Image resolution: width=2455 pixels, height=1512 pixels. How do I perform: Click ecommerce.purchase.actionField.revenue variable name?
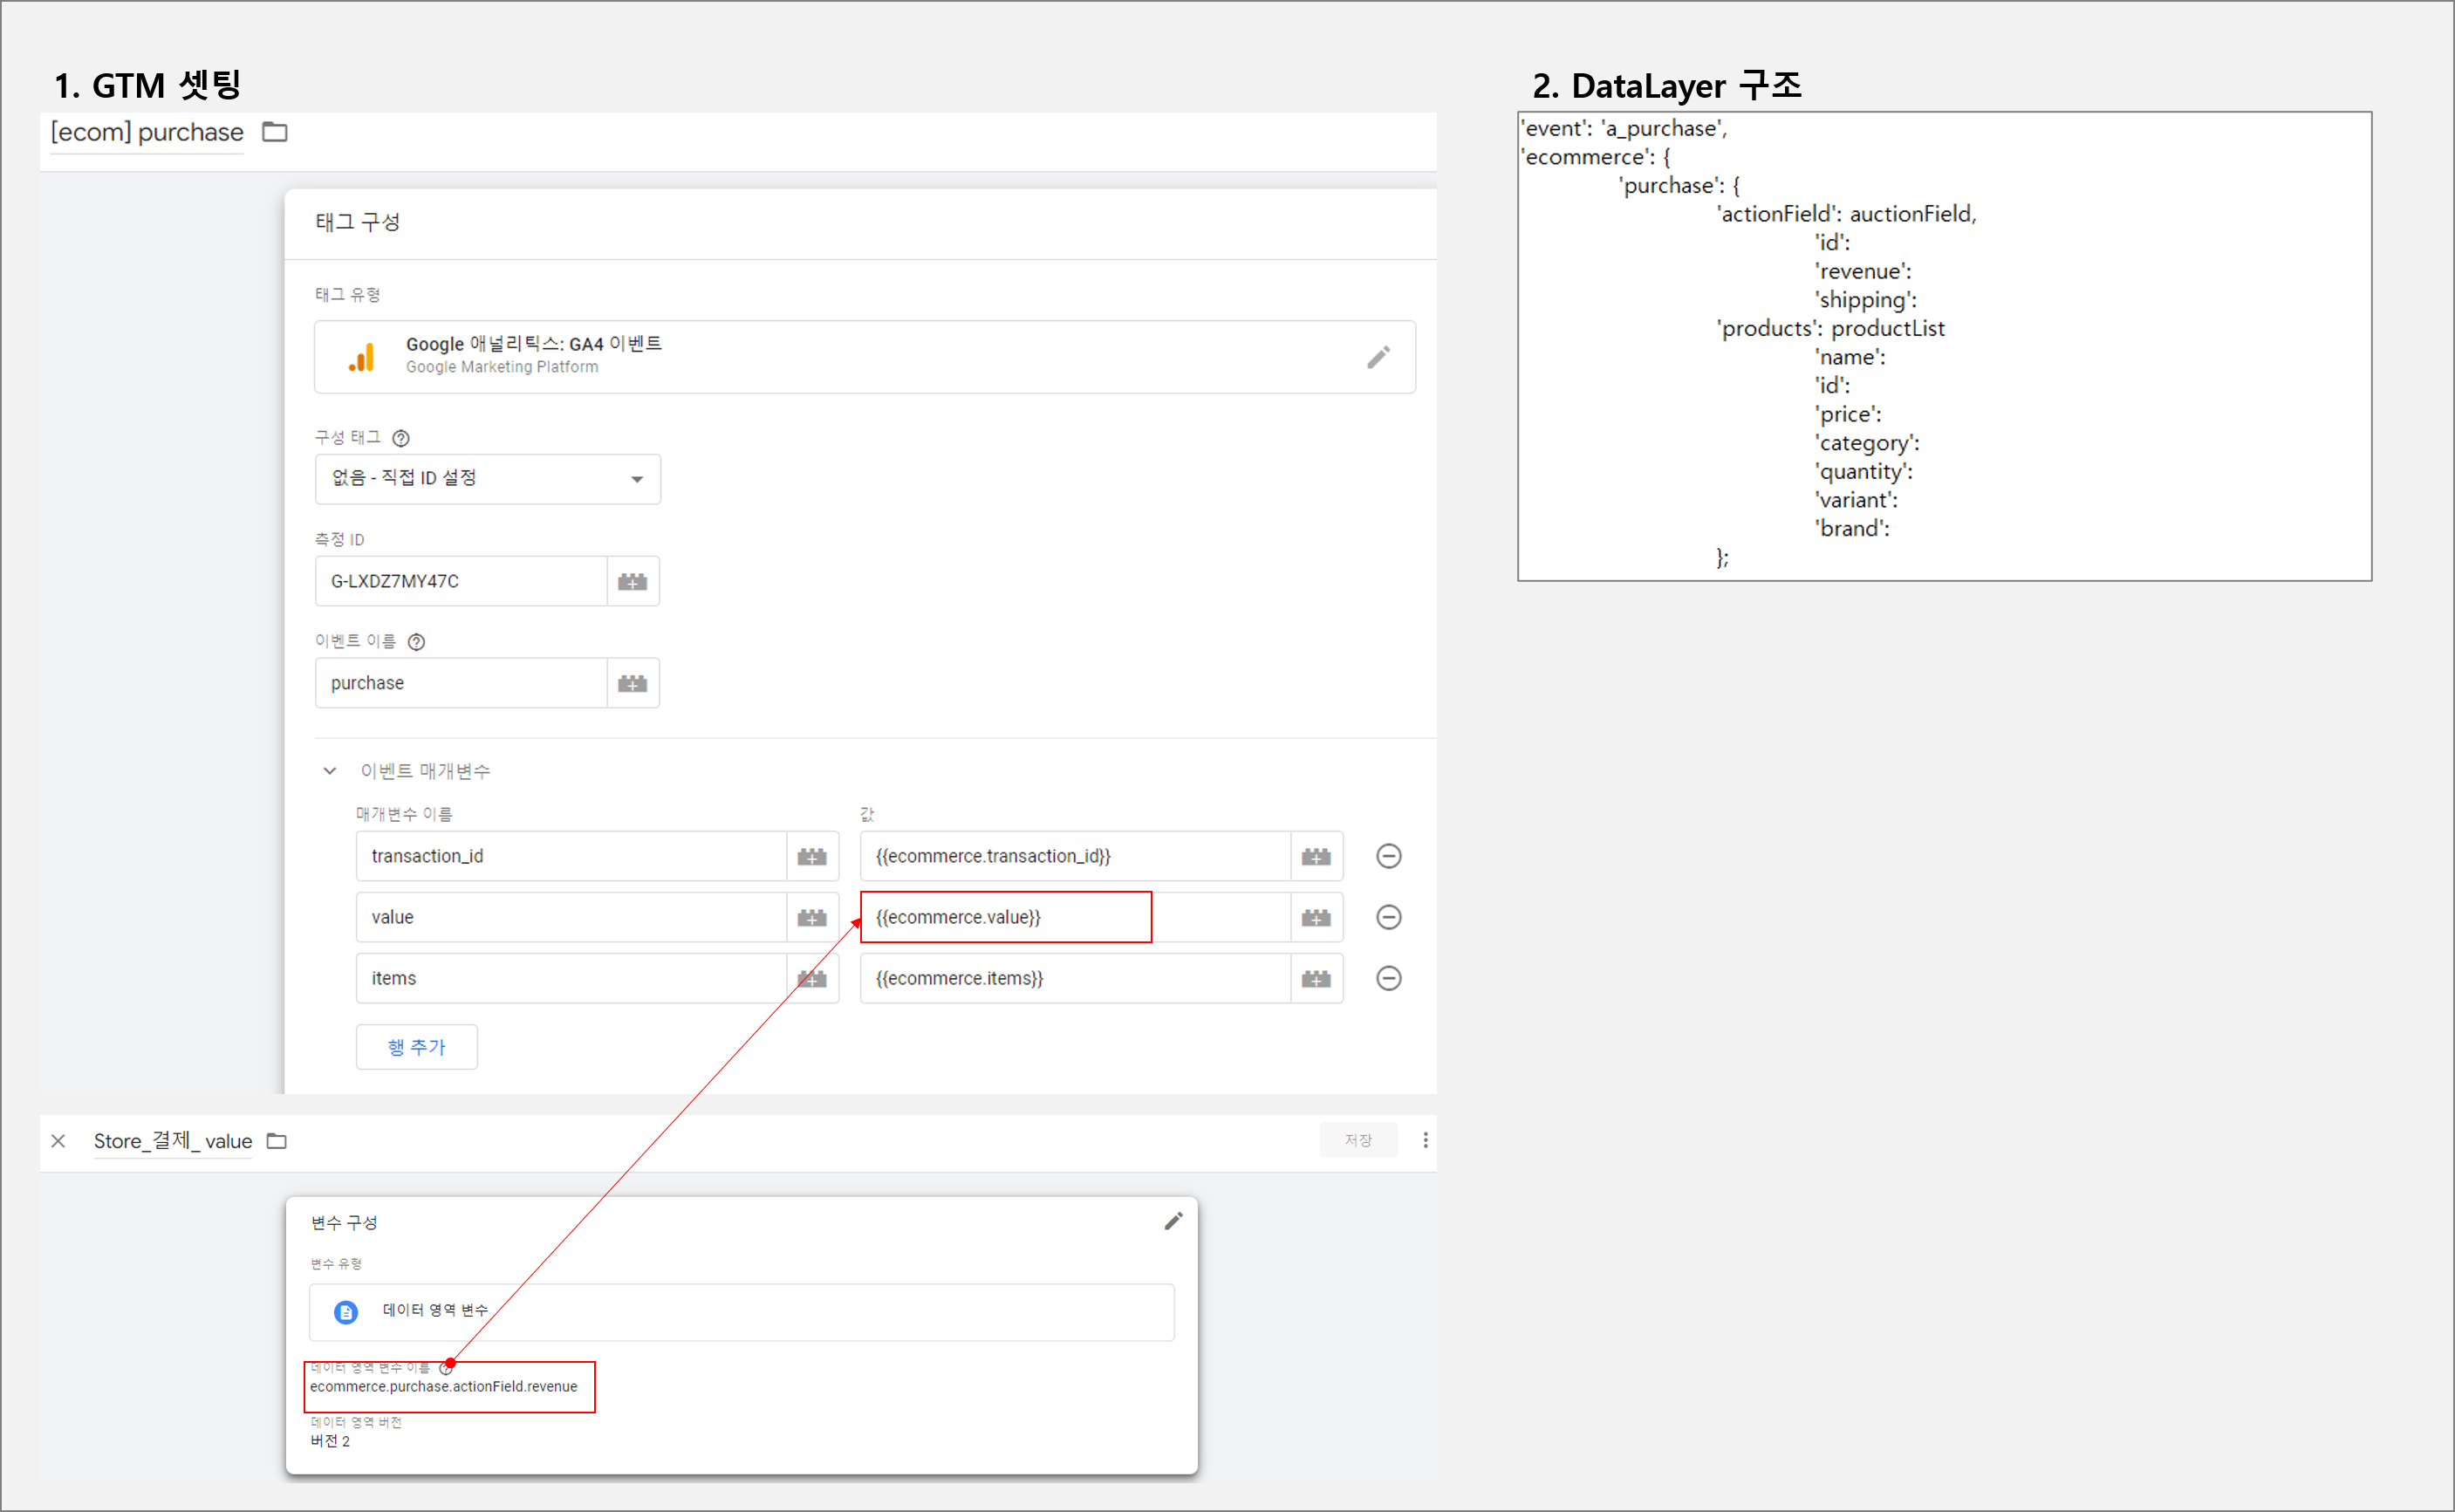coord(444,1386)
